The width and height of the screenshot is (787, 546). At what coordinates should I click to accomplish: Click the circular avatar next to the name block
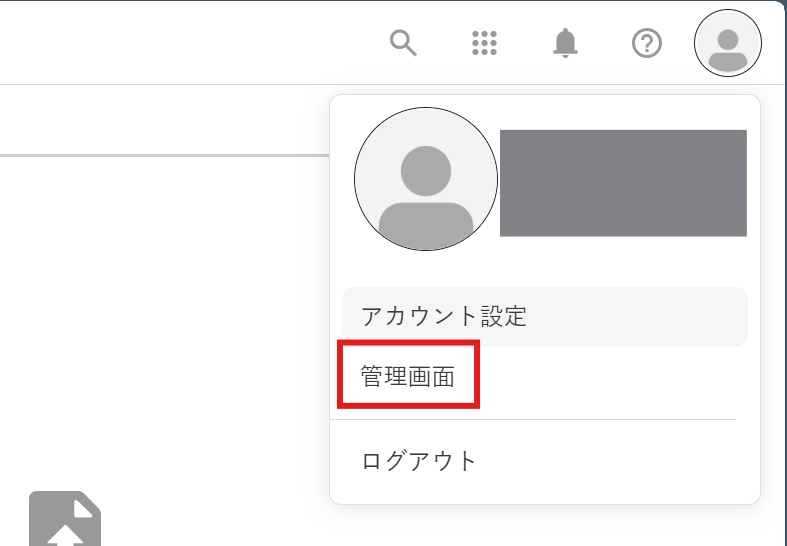426,179
